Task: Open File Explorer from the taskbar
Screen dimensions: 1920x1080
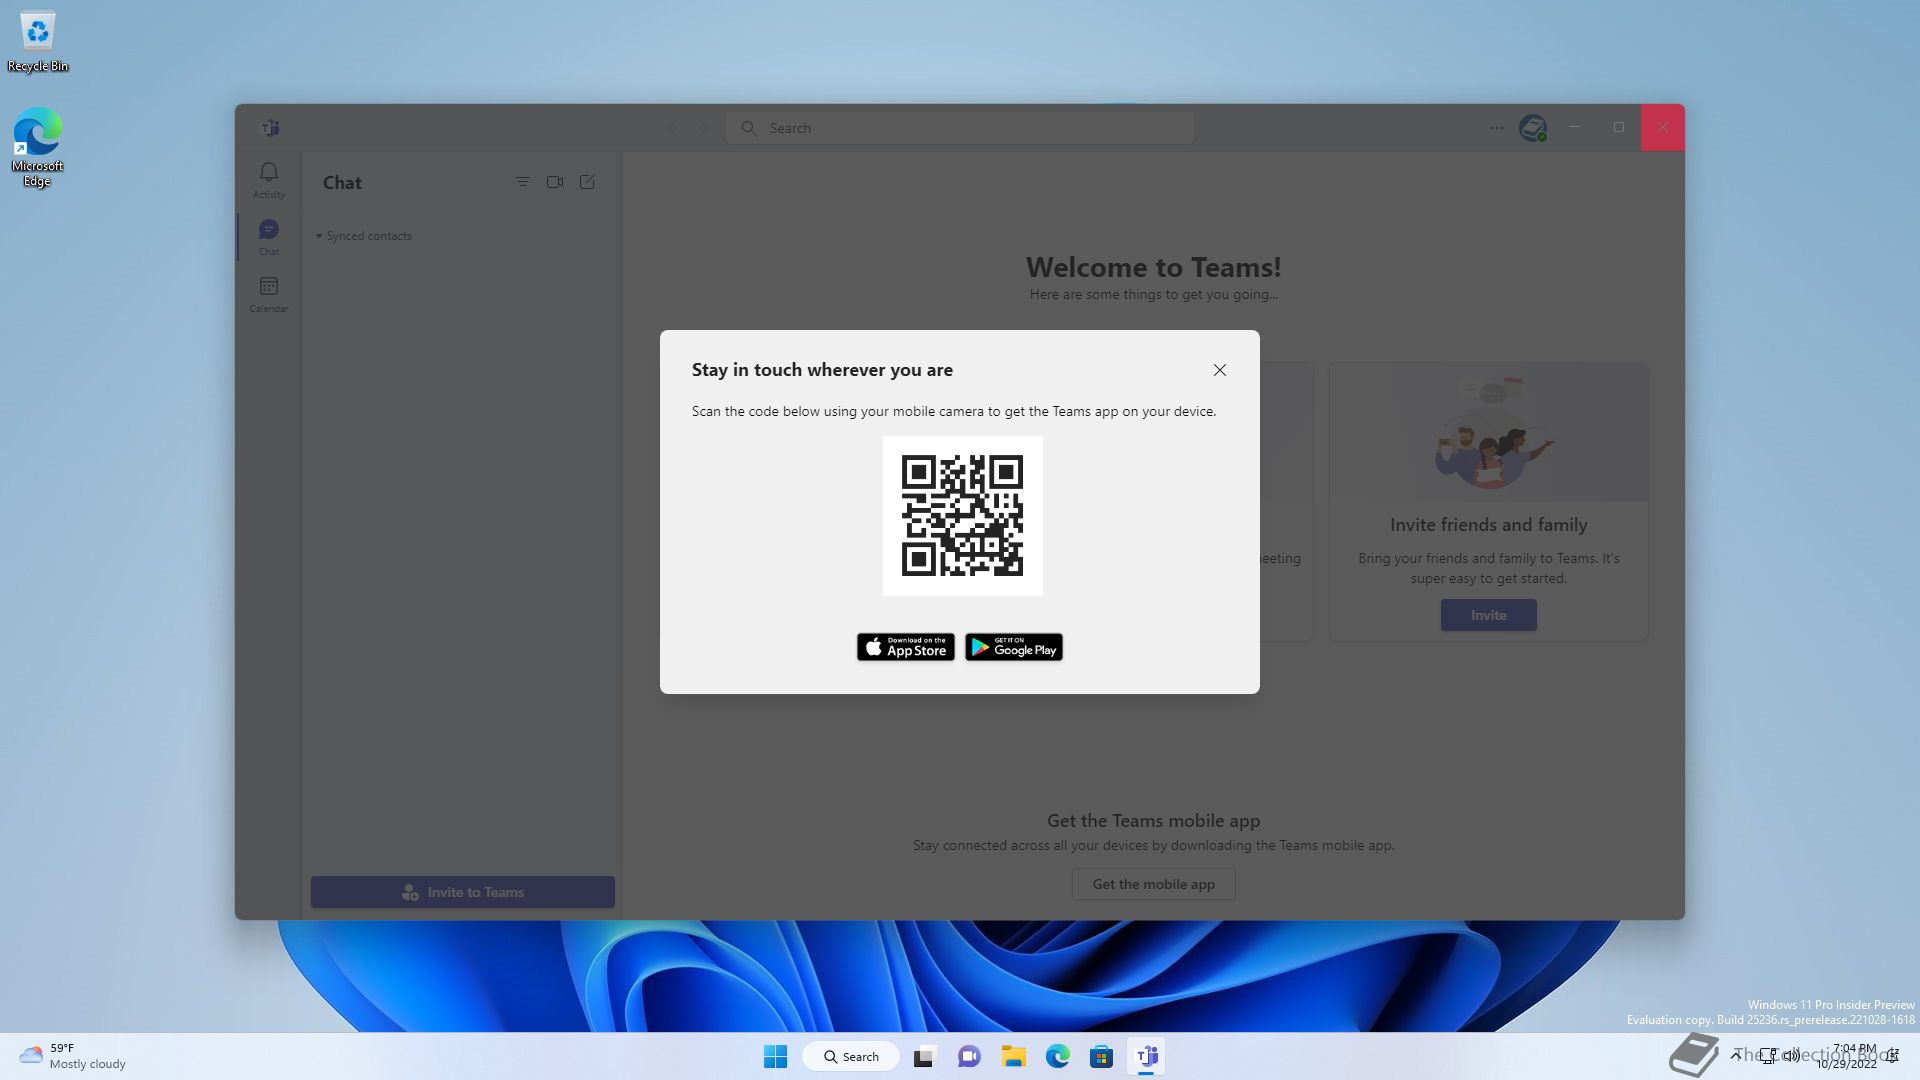Action: coord(1014,1056)
